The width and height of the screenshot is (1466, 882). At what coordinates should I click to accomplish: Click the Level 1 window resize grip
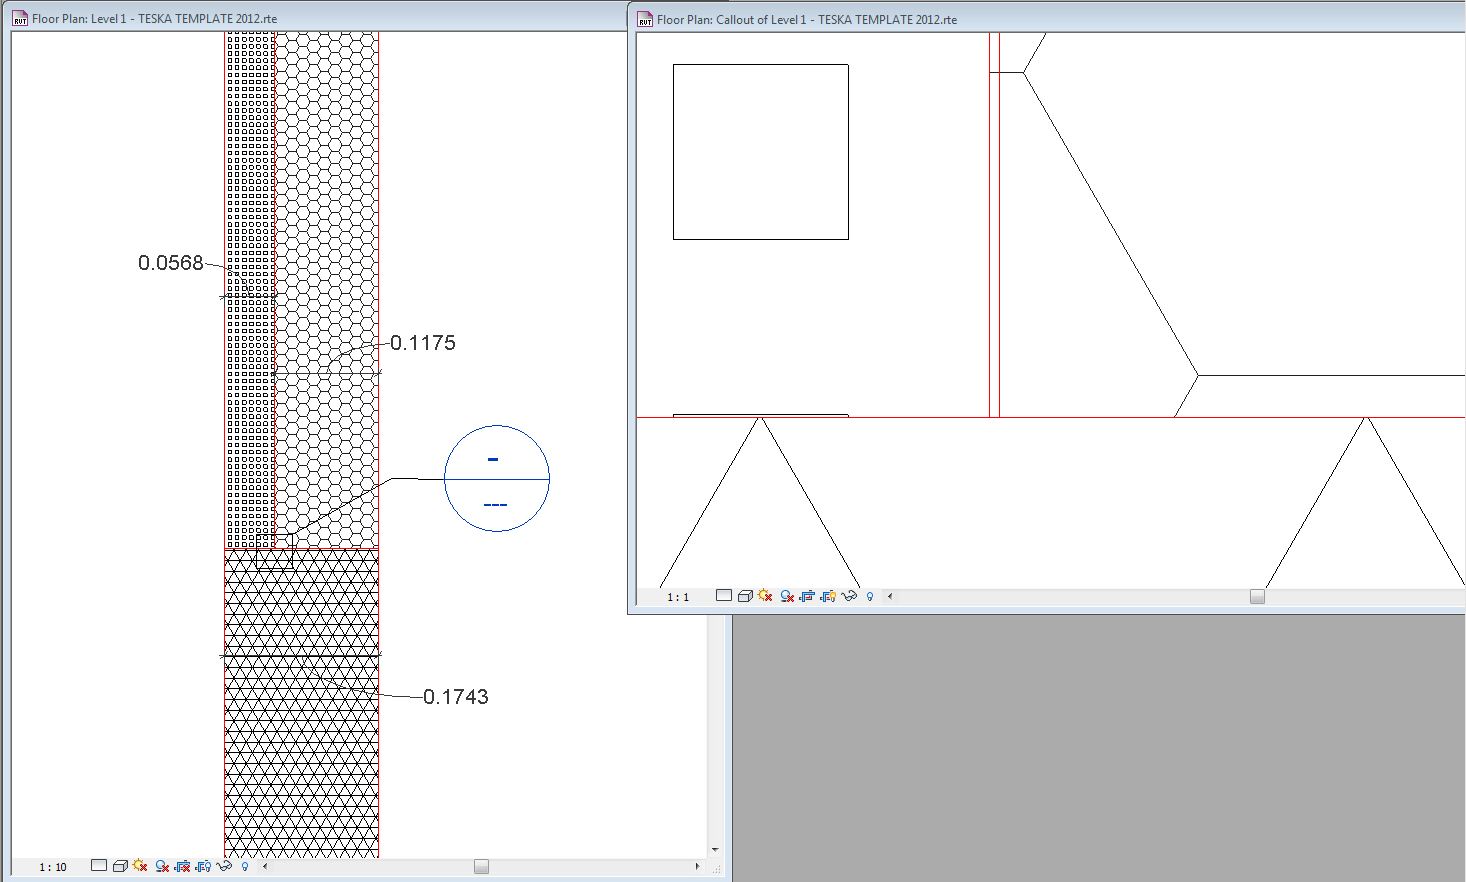pos(716,868)
